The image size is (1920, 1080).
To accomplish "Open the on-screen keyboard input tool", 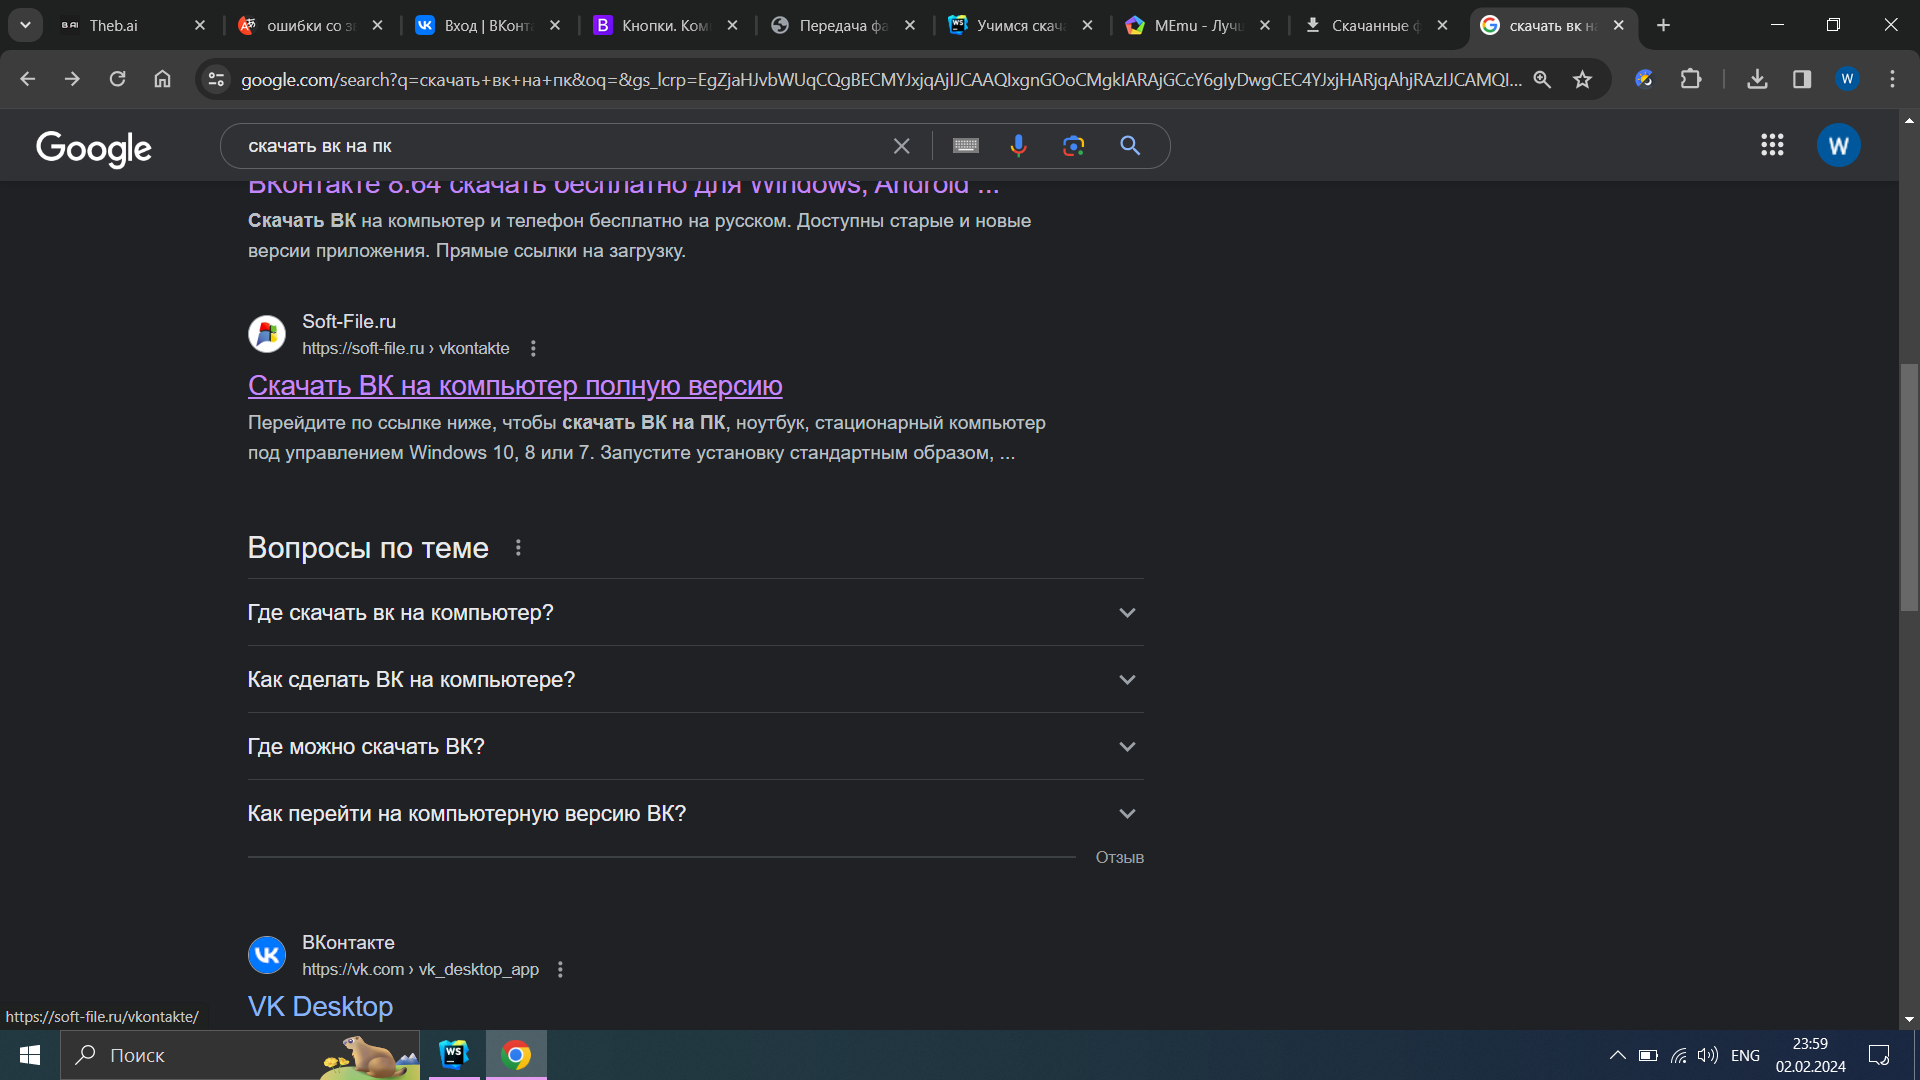I will [x=966, y=146].
